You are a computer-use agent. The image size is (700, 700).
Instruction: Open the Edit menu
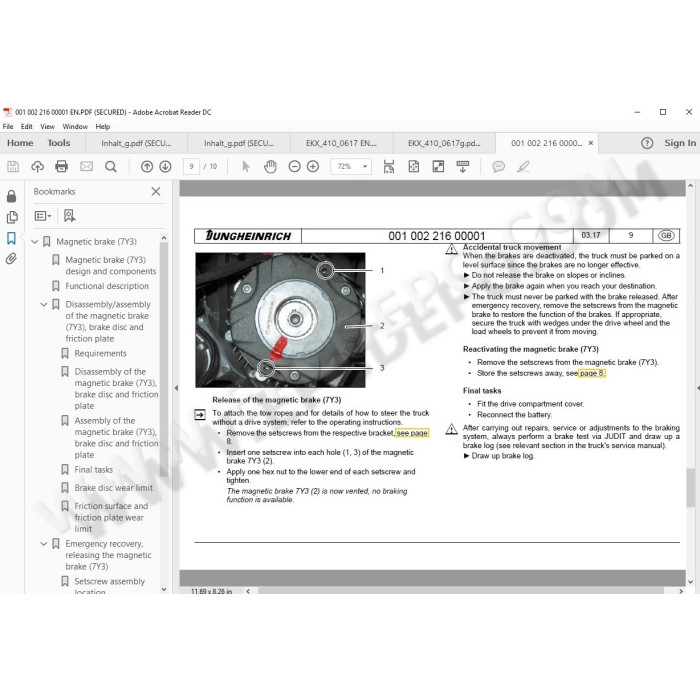tap(27, 127)
